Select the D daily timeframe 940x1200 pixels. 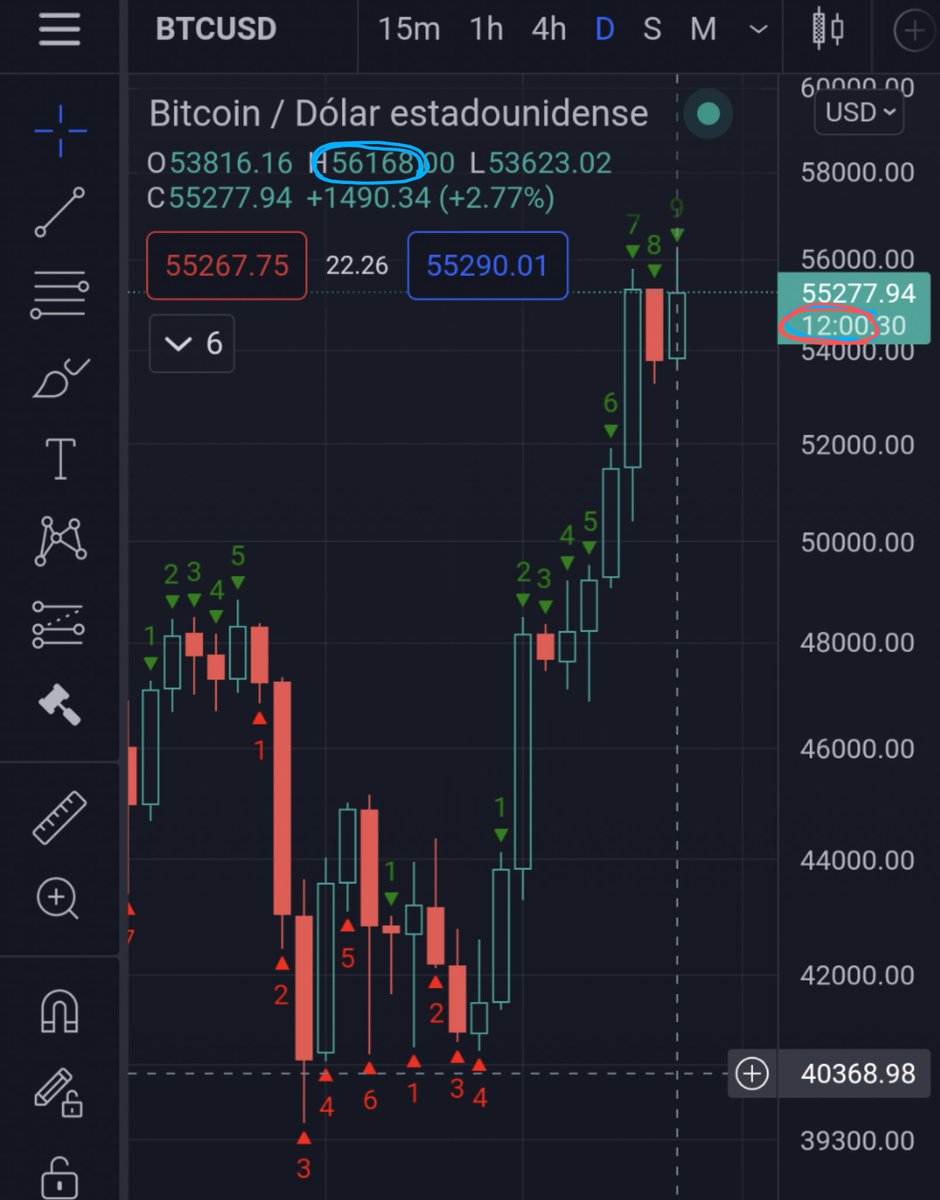pyautogui.click(x=604, y=29)
